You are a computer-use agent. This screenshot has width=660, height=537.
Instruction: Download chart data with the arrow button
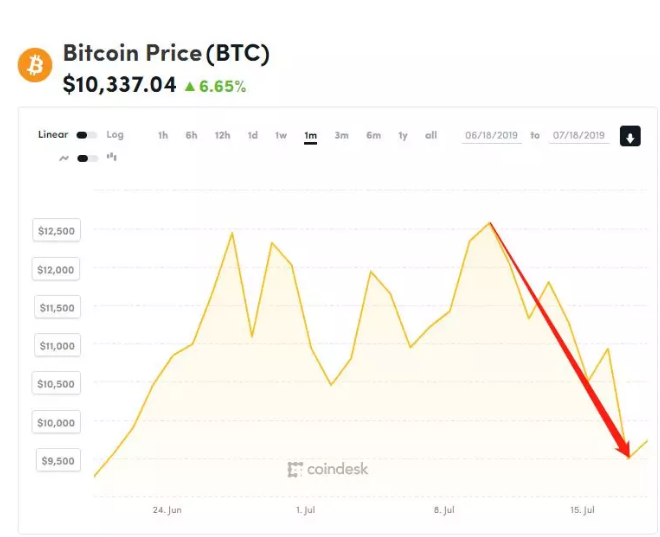click(630, 136)
